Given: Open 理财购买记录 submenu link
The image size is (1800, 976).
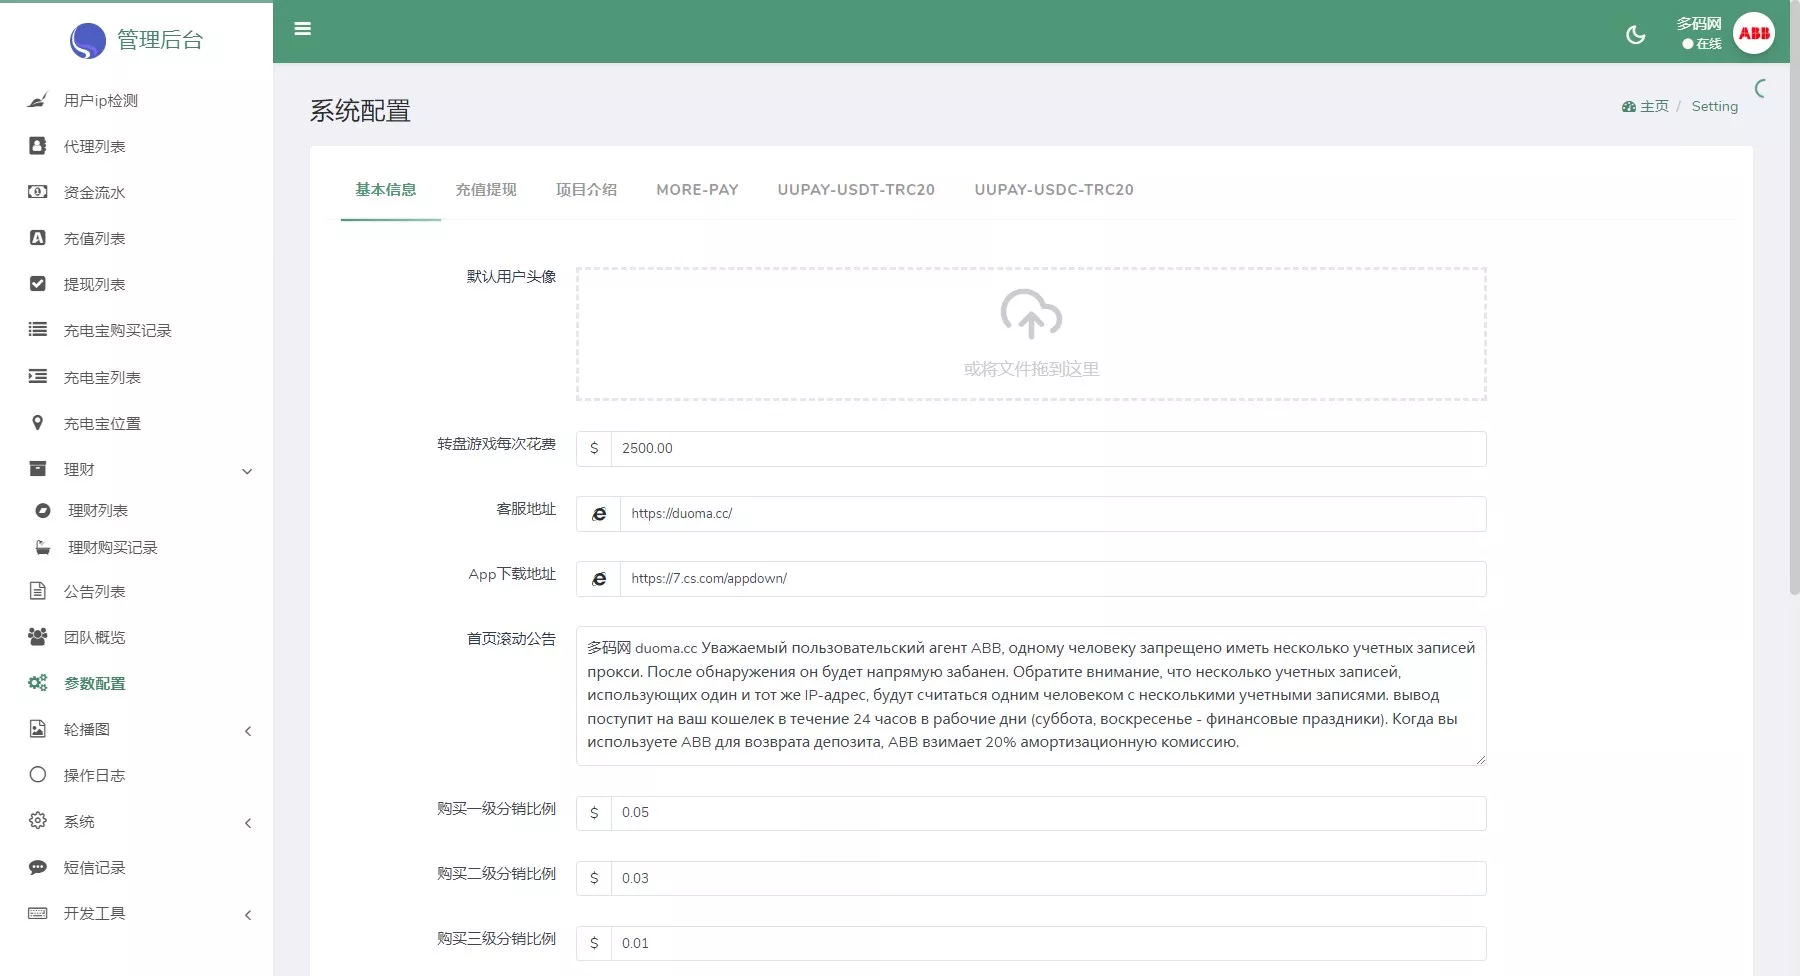Looking at the screenshot, I should [112, 547].
